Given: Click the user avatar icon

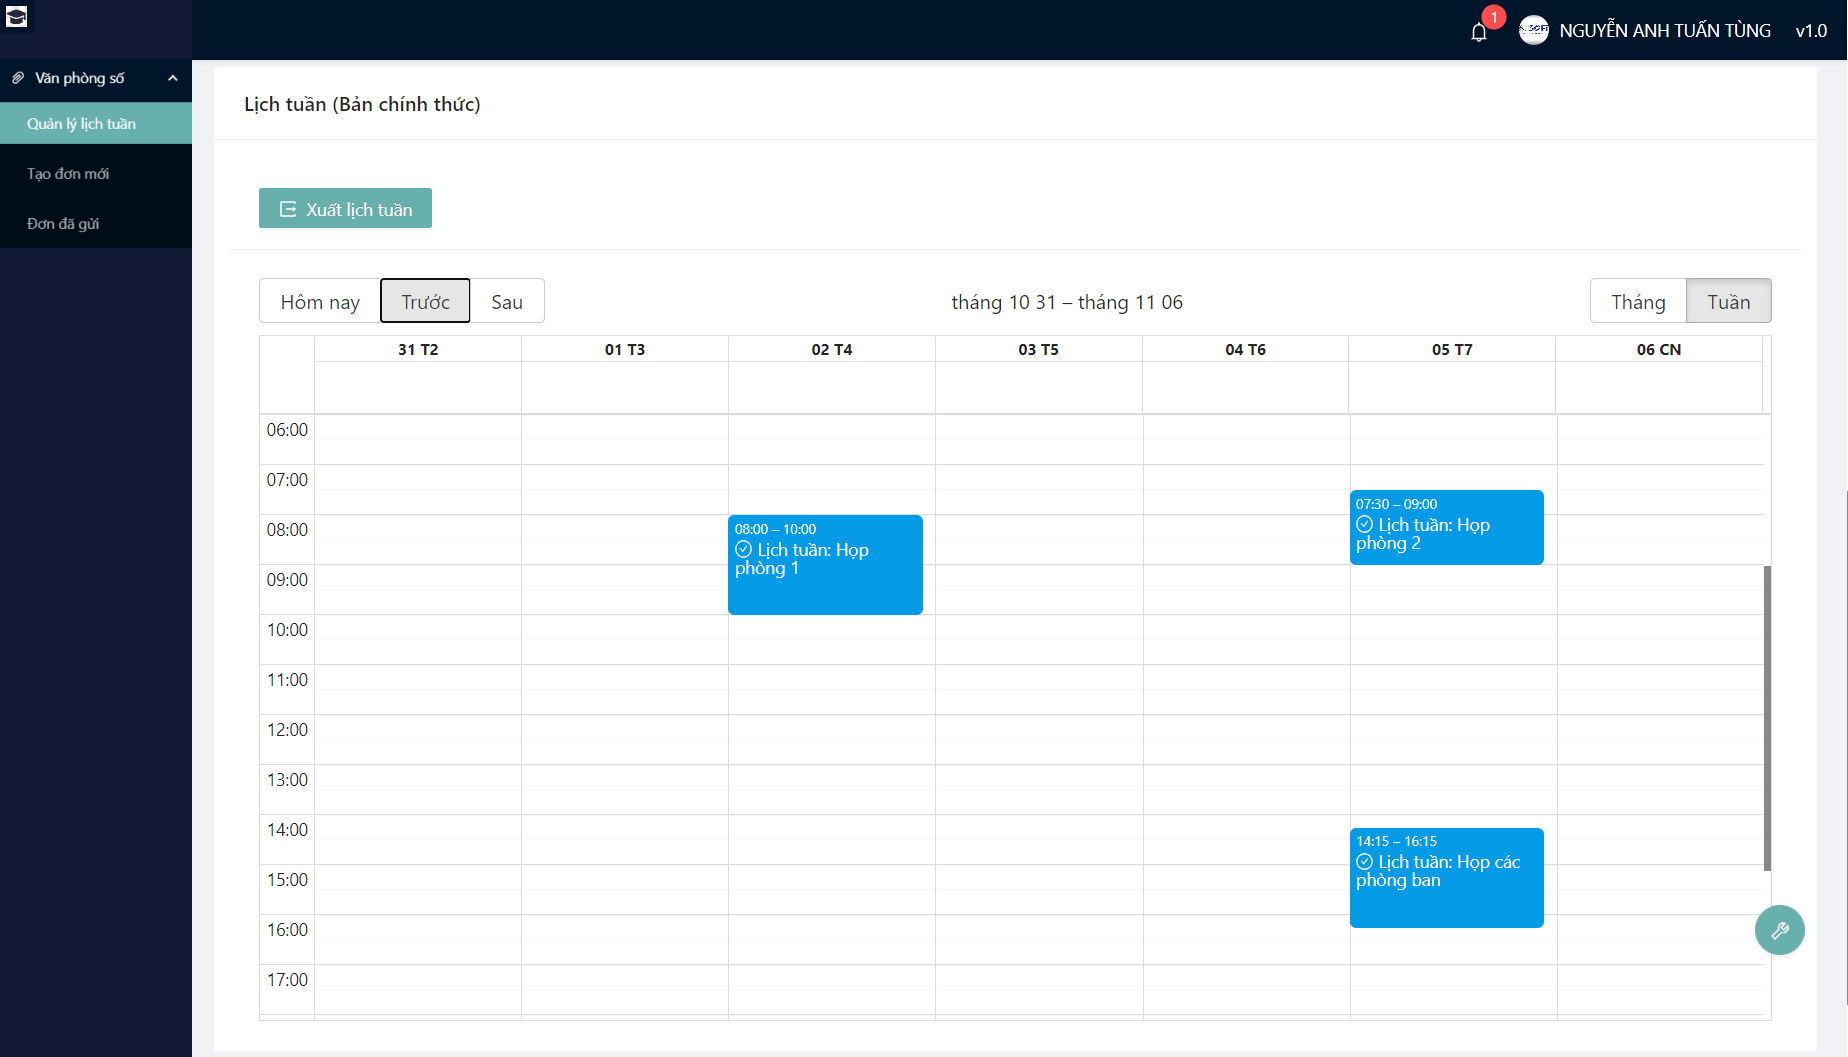Looking at the screenshot, I should [x=1533, y=30].
